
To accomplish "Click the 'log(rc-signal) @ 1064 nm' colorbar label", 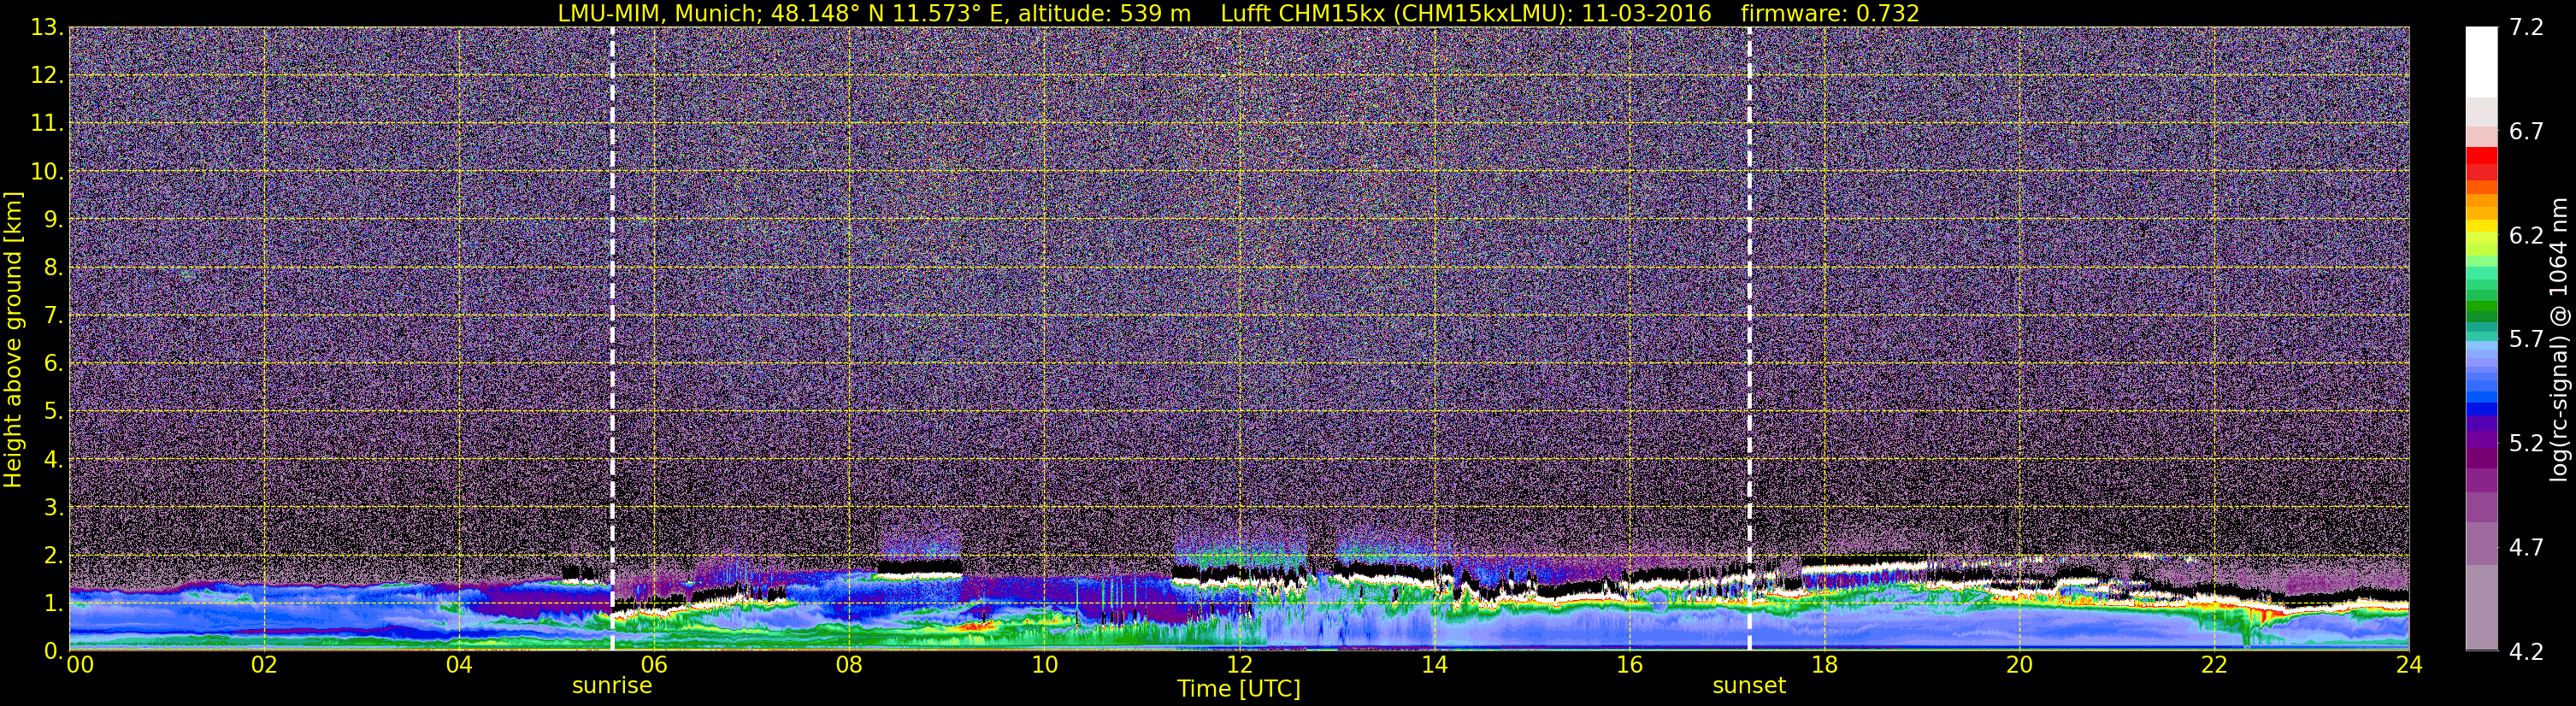I will tap(2559, 340).
